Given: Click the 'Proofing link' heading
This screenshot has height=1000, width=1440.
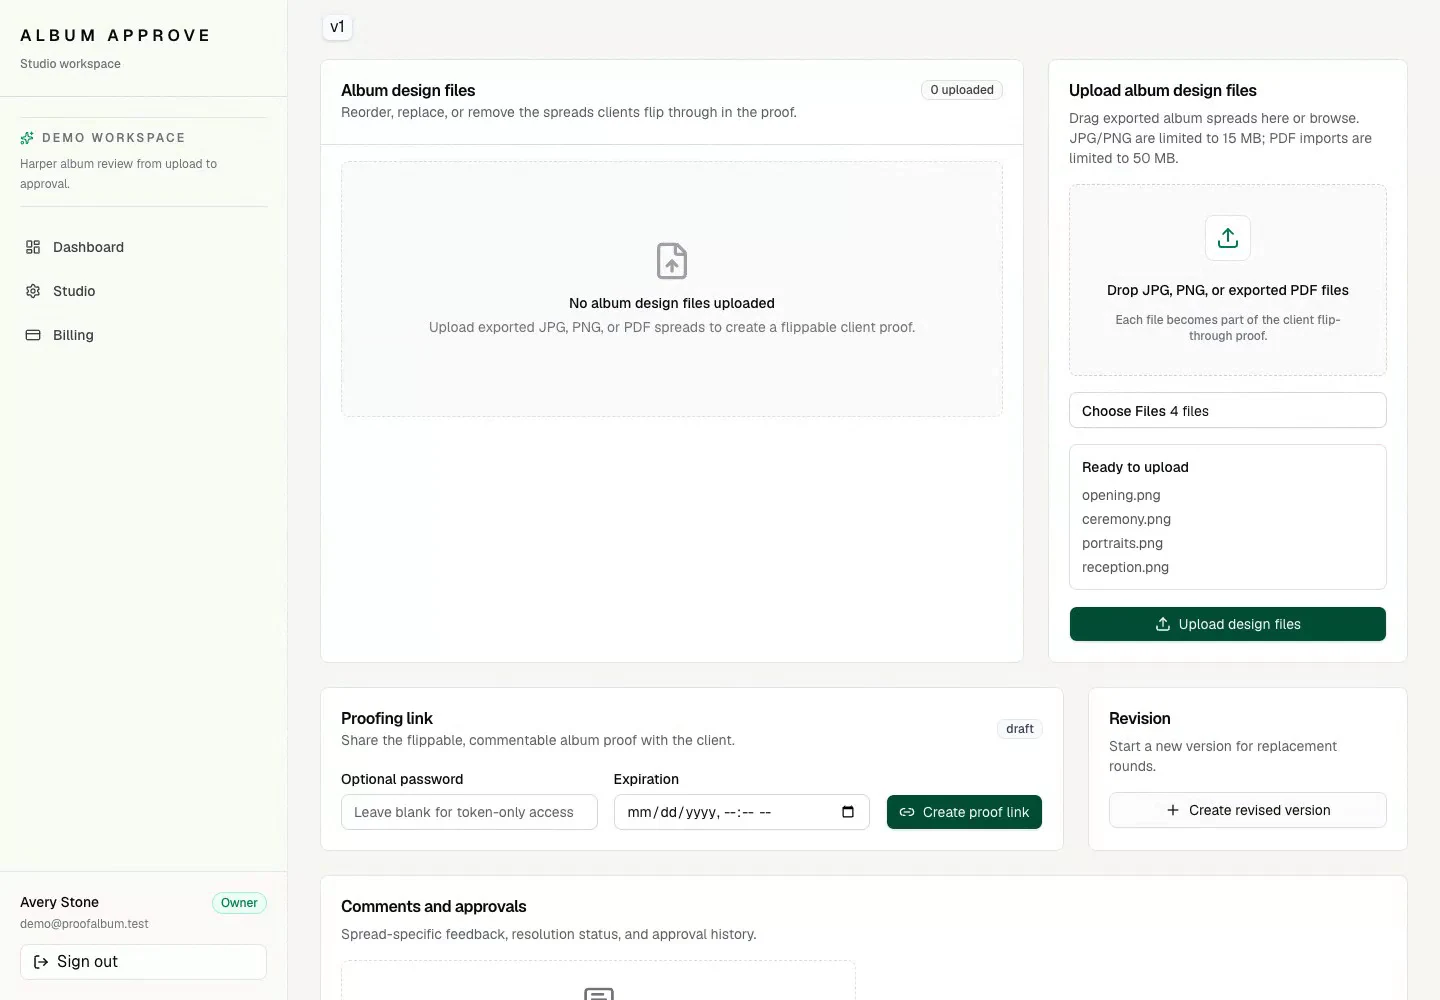Looking at the screenshot, I should (386, 718).
